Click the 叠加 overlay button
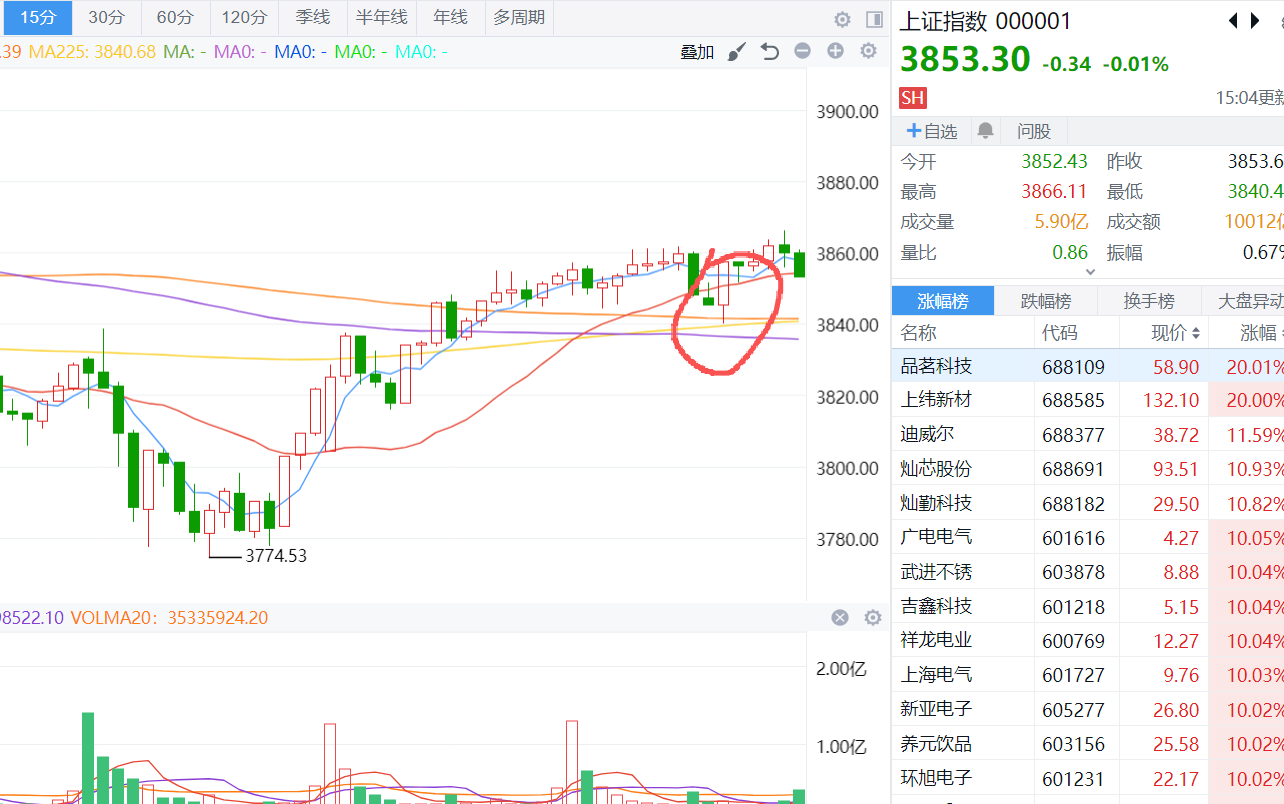Viewport: 1284px width, 804px height. pos(697,52)
